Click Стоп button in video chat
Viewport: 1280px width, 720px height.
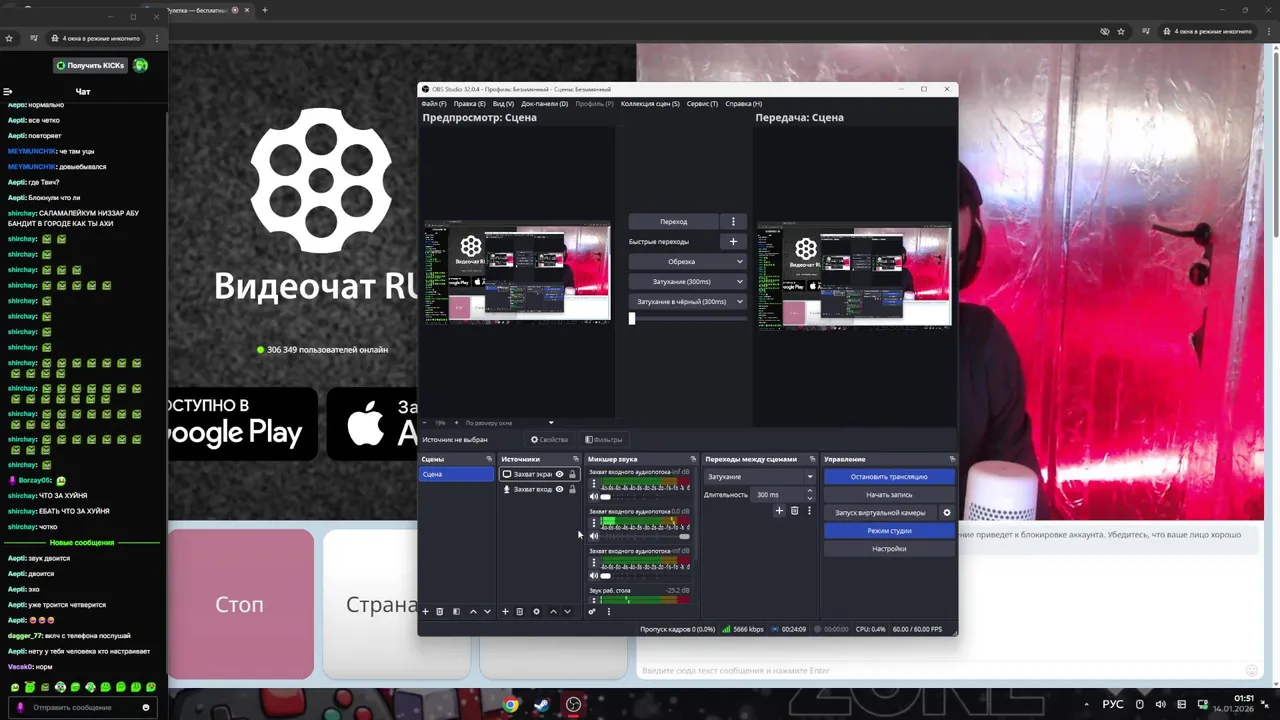(x=240, y=605)
